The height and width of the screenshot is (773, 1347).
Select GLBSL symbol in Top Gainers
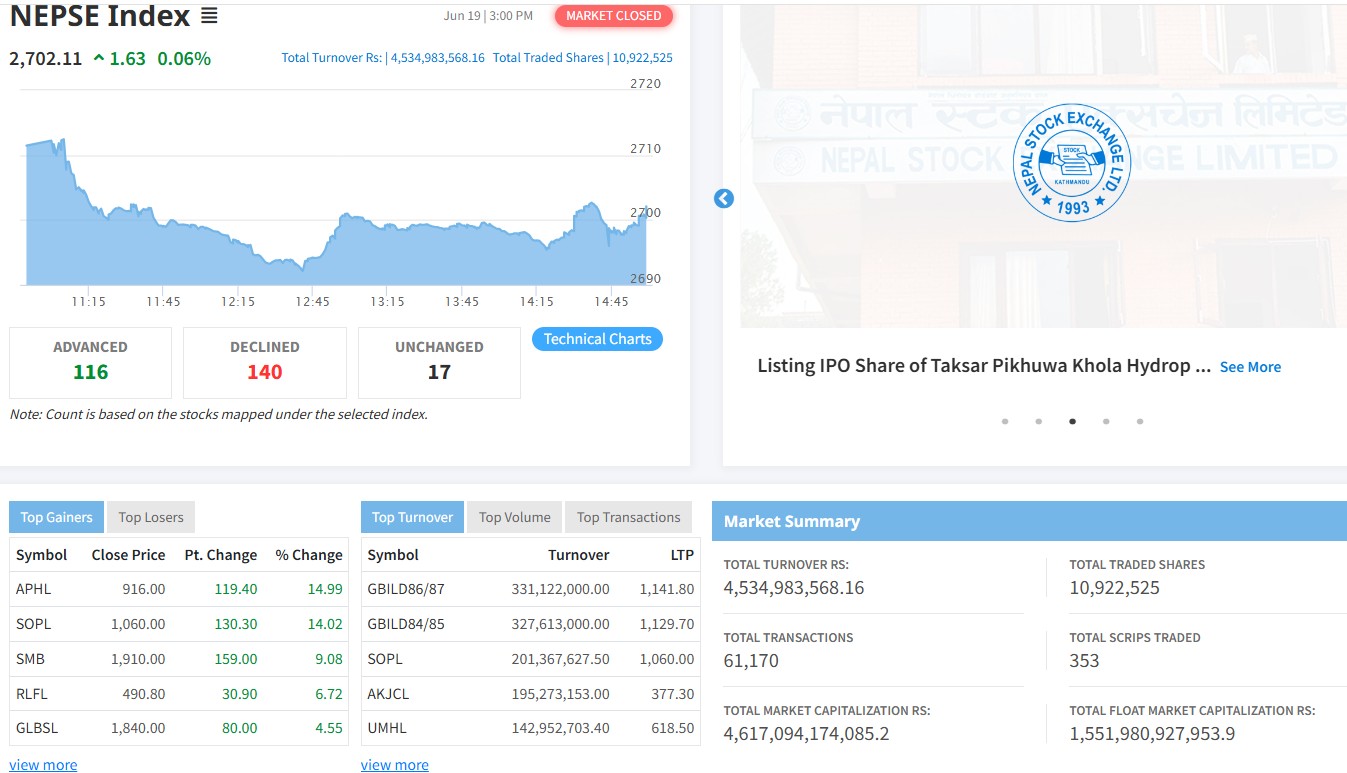(x=36, y=728)
